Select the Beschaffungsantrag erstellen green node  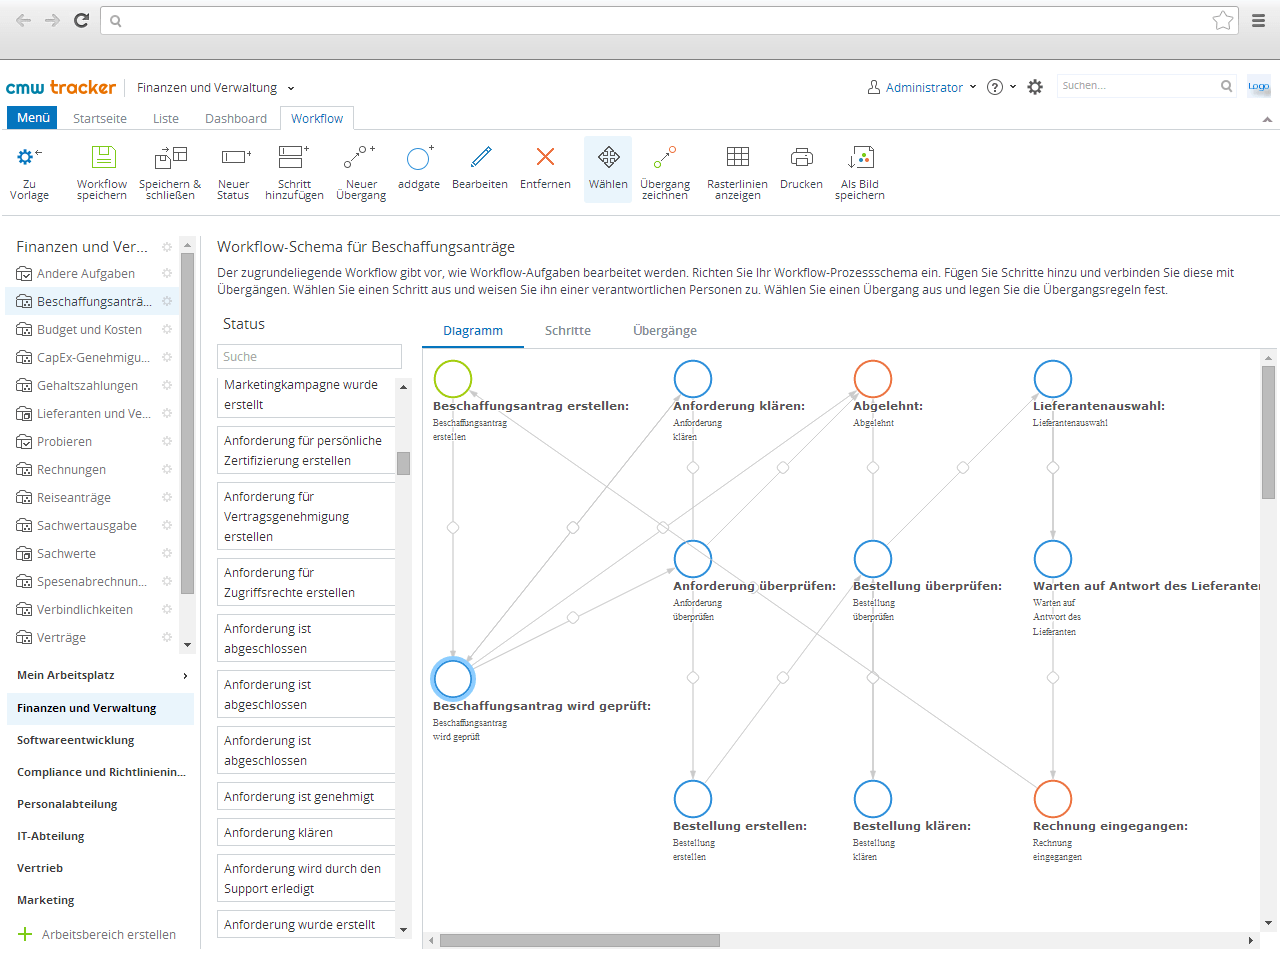point(453,379)
